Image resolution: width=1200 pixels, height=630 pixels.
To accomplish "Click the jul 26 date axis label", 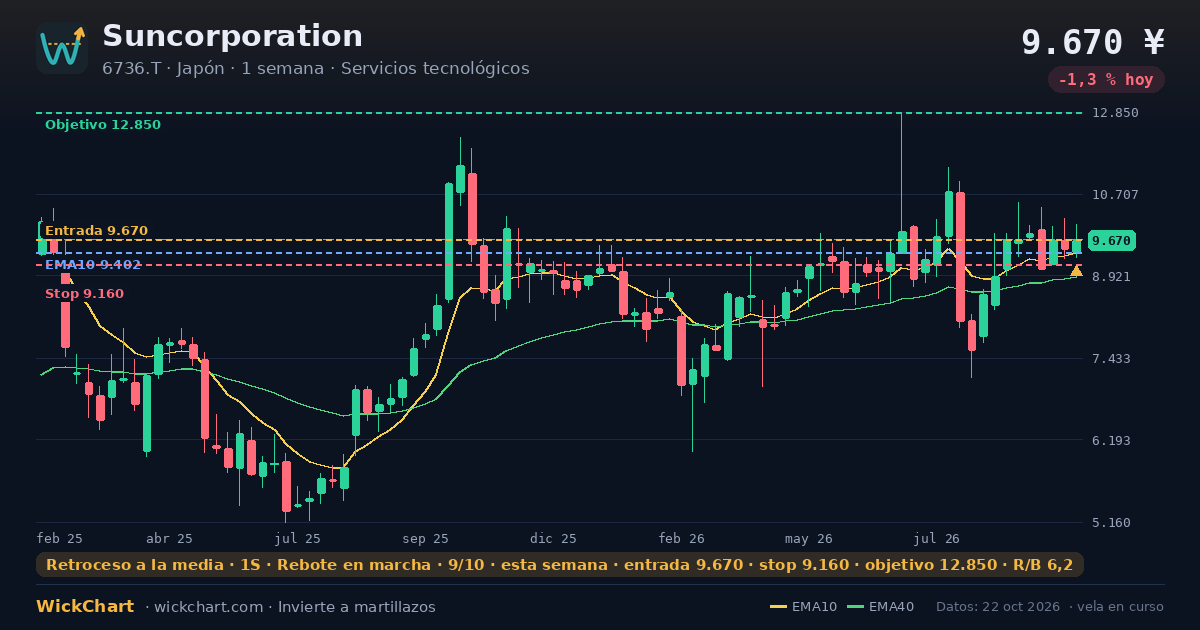I will pyautogui.click(x=937, y=539).
